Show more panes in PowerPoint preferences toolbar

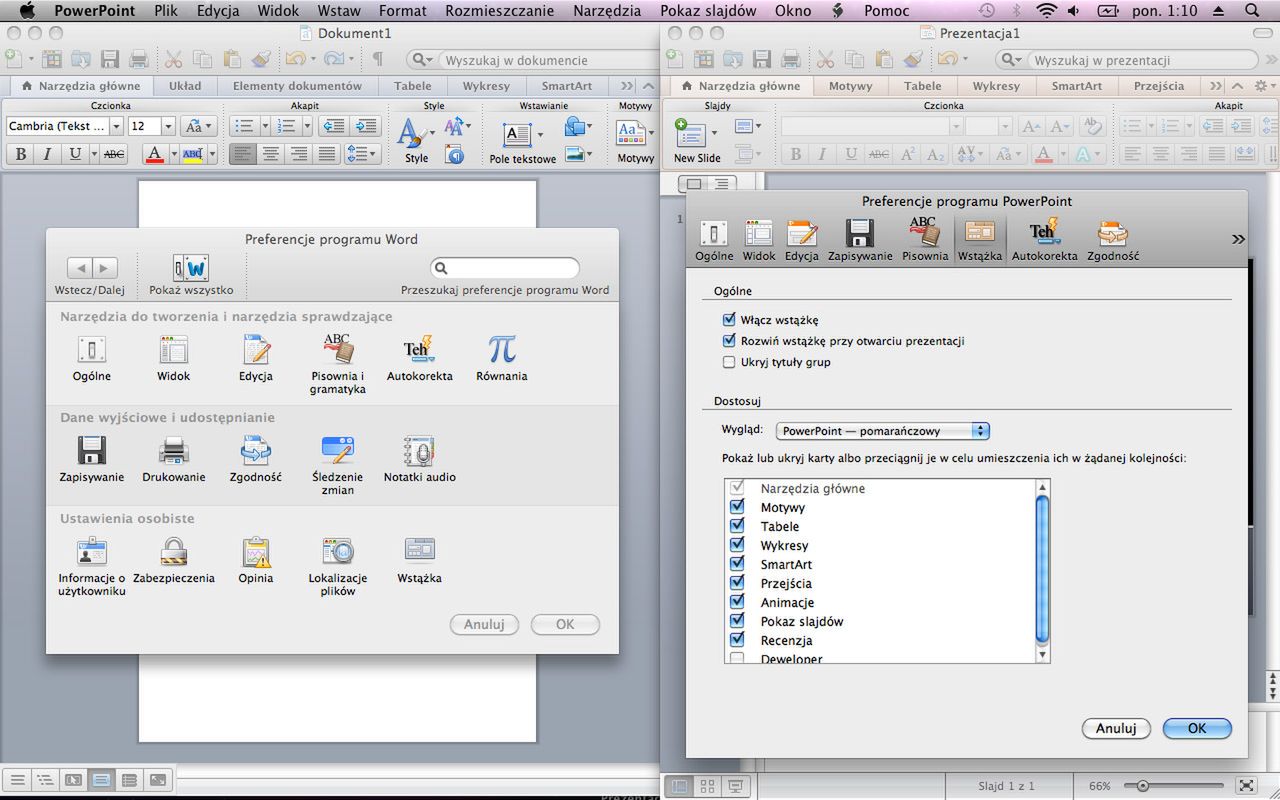[x=1238, y=240]
